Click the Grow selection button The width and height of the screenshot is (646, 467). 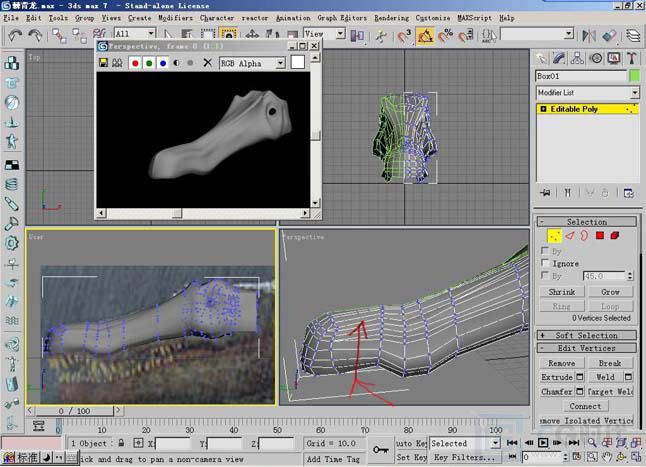(610, 292)
